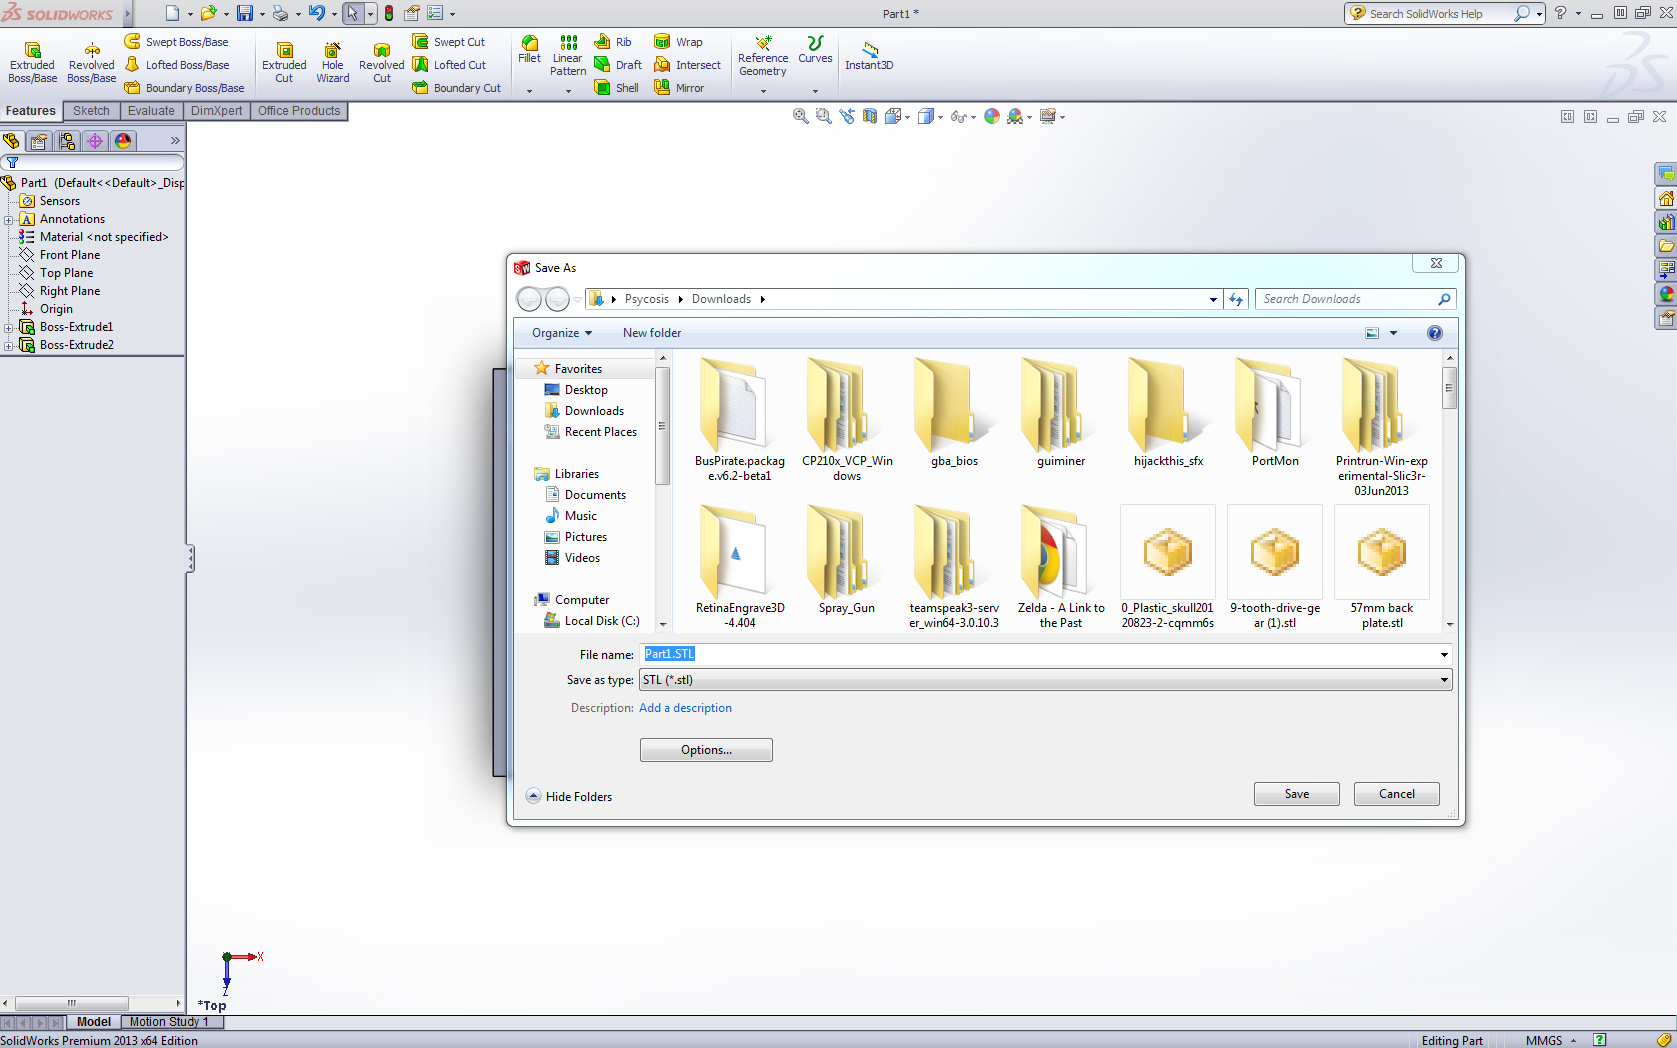Viewport: 1677px width, 1048px height.
Task: Switch to the Office Products tab
Action: [x=299, y=111]
